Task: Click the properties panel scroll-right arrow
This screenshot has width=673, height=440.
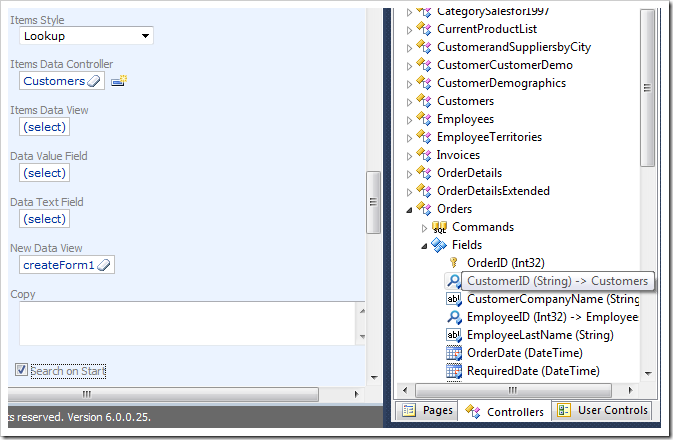Action: click(x=356, y=394)
